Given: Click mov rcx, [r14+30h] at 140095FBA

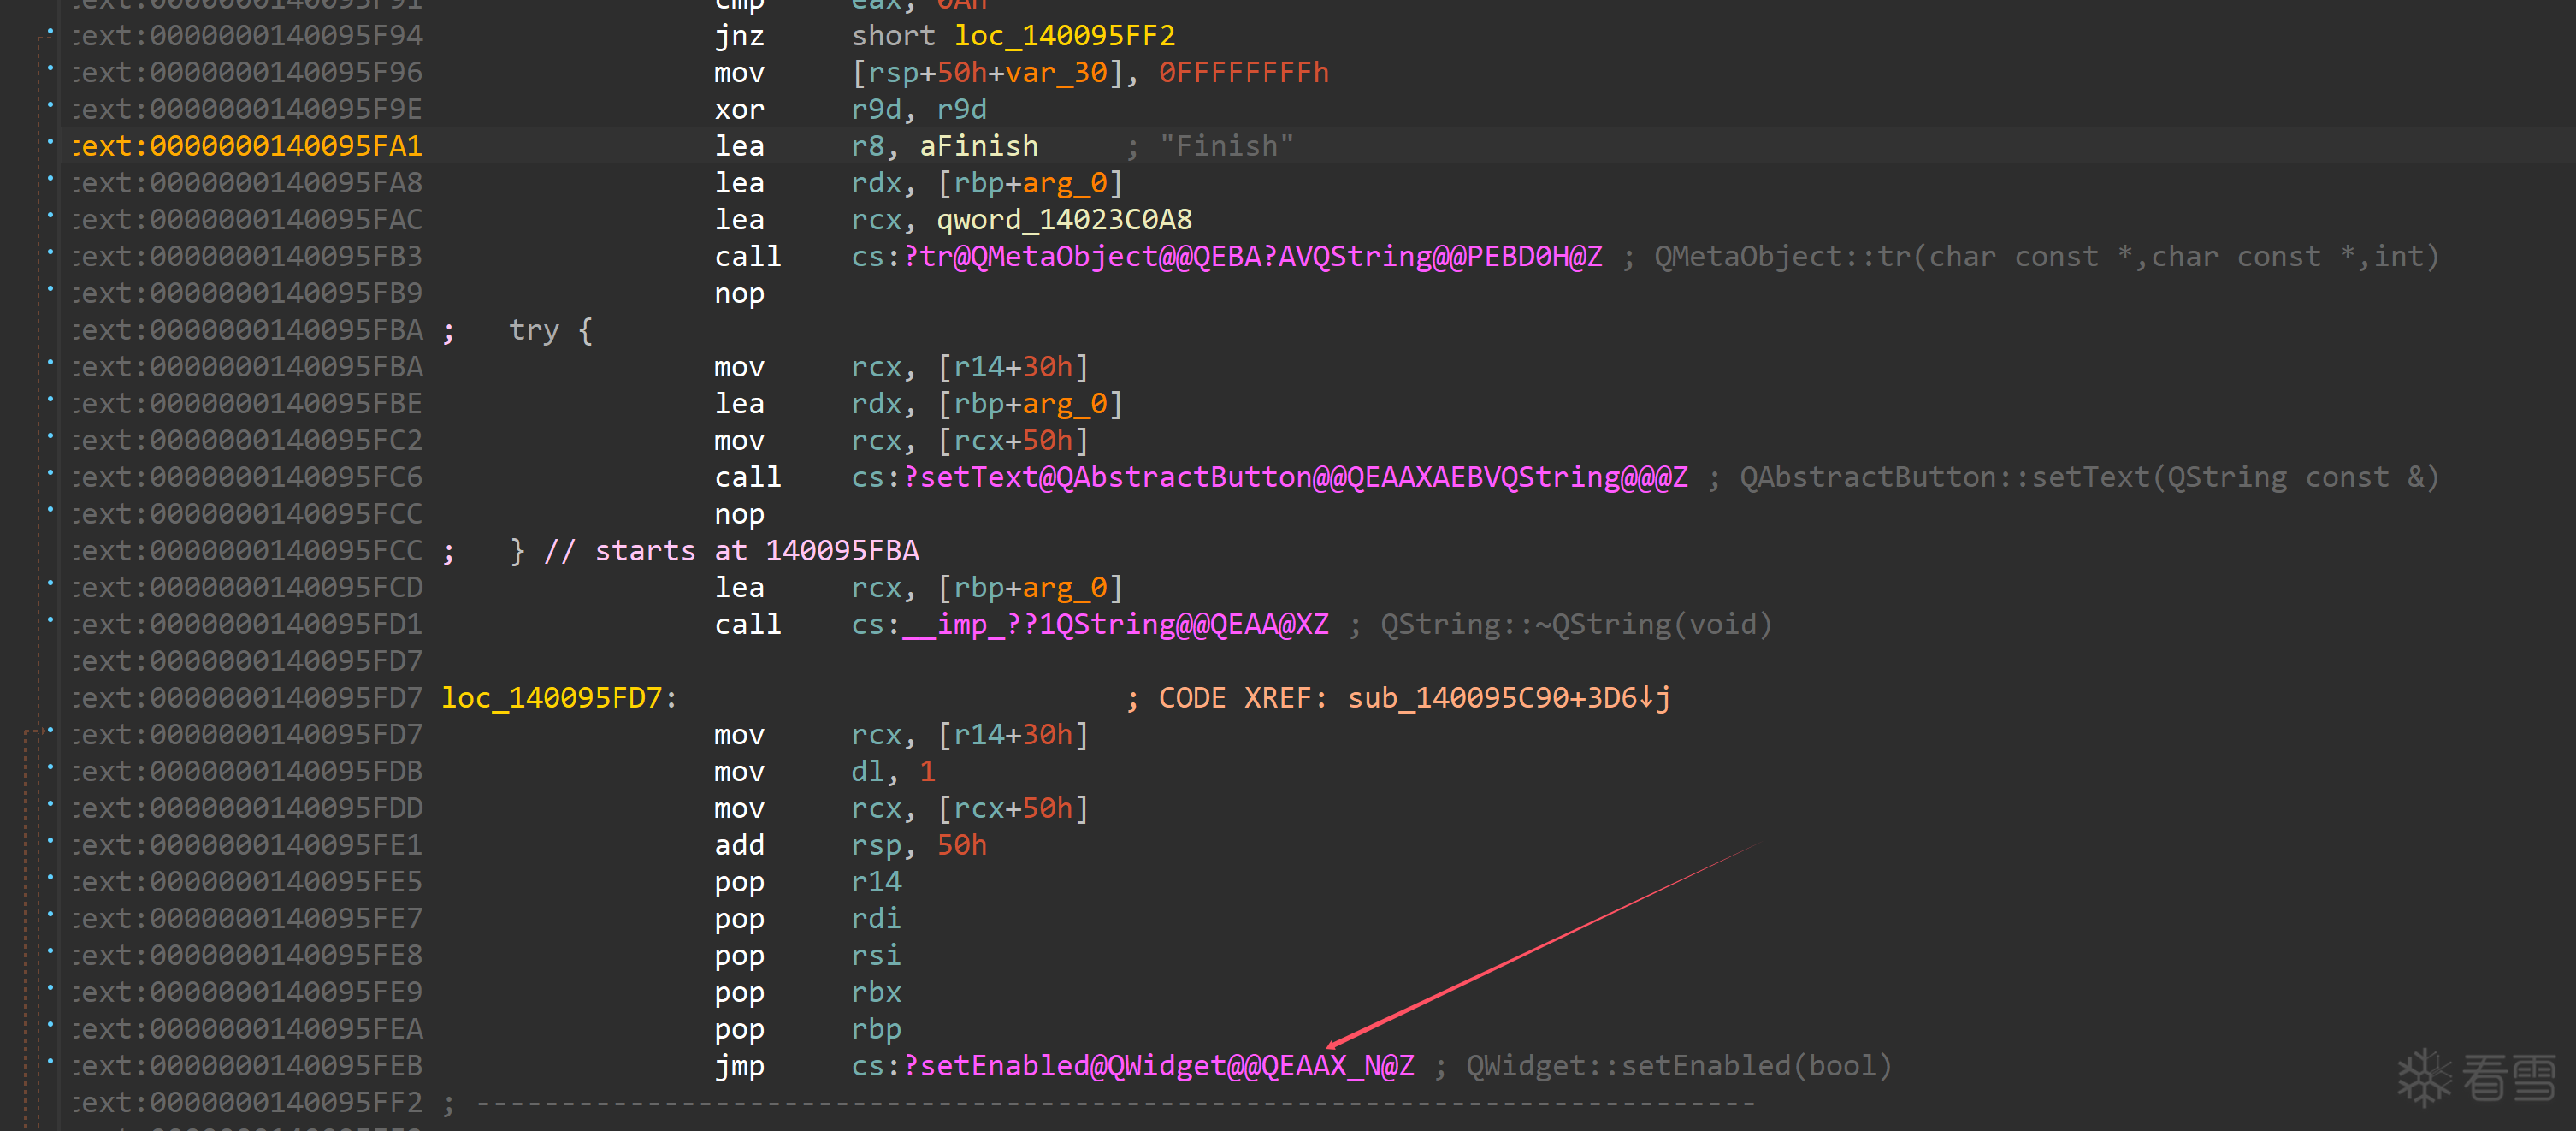Looking at the screenshot, I should [x=902, y=368].
